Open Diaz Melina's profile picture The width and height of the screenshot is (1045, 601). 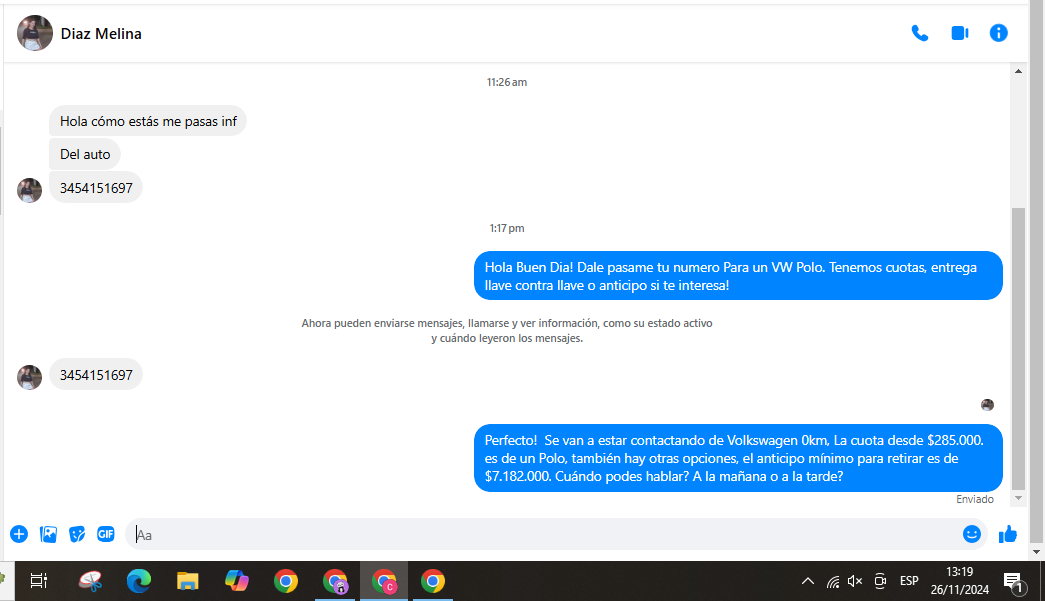pos(35,33)
